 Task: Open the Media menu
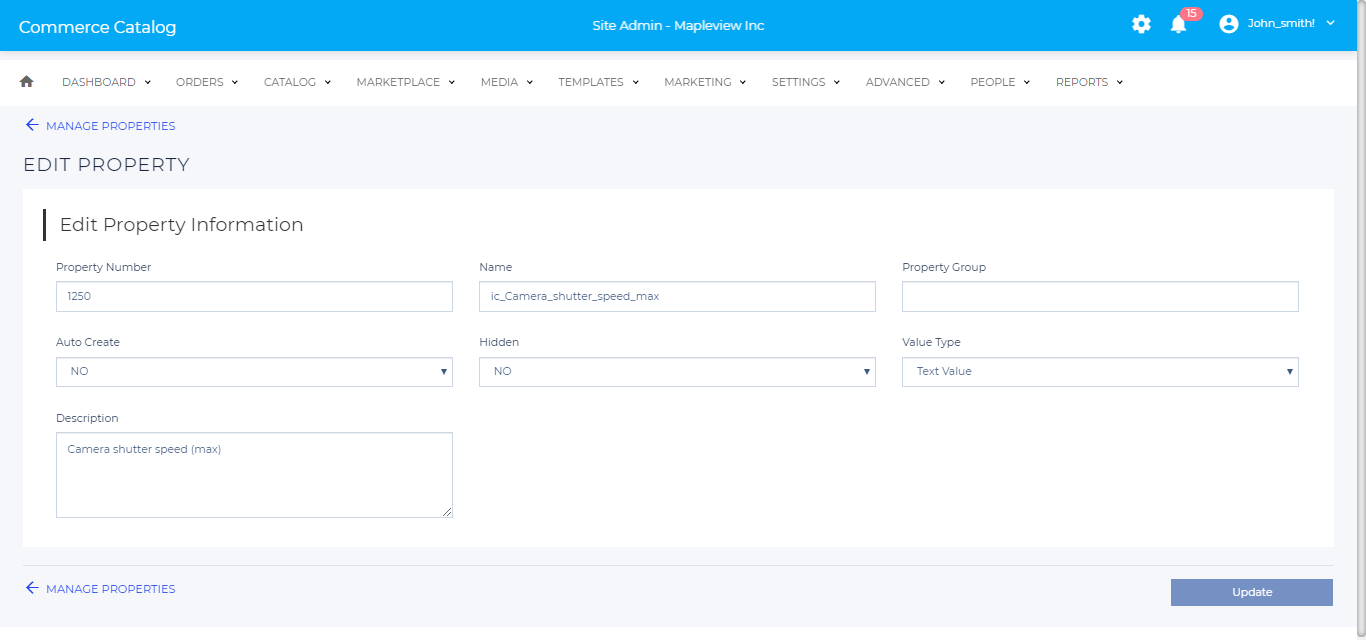(506, 82)
